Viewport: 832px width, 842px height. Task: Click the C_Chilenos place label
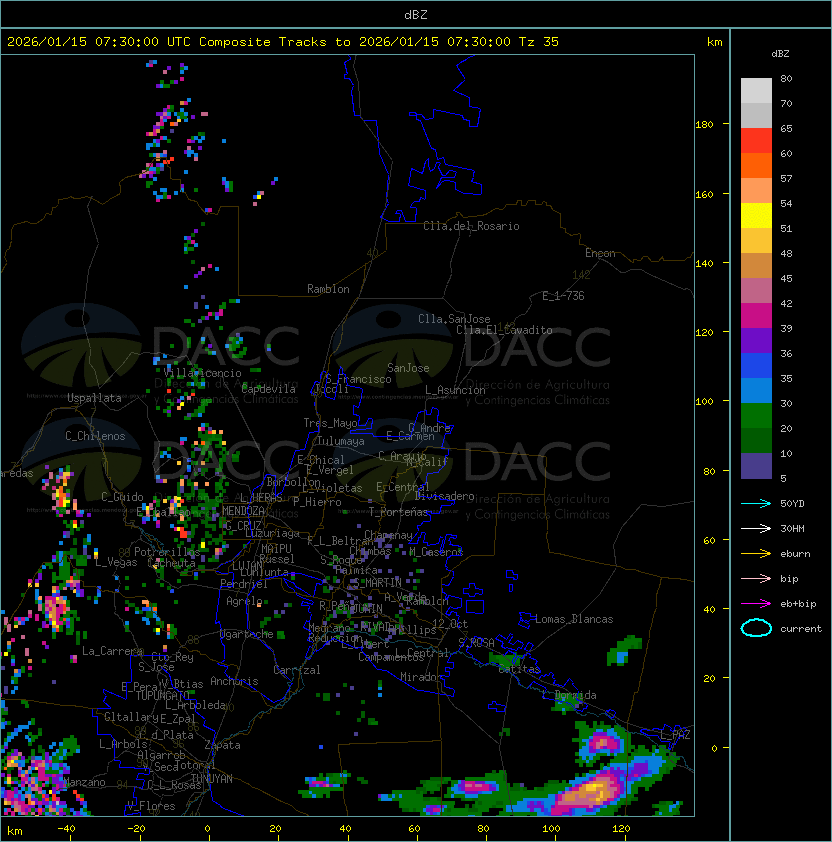pyautogui.click(x=95, y=436)
